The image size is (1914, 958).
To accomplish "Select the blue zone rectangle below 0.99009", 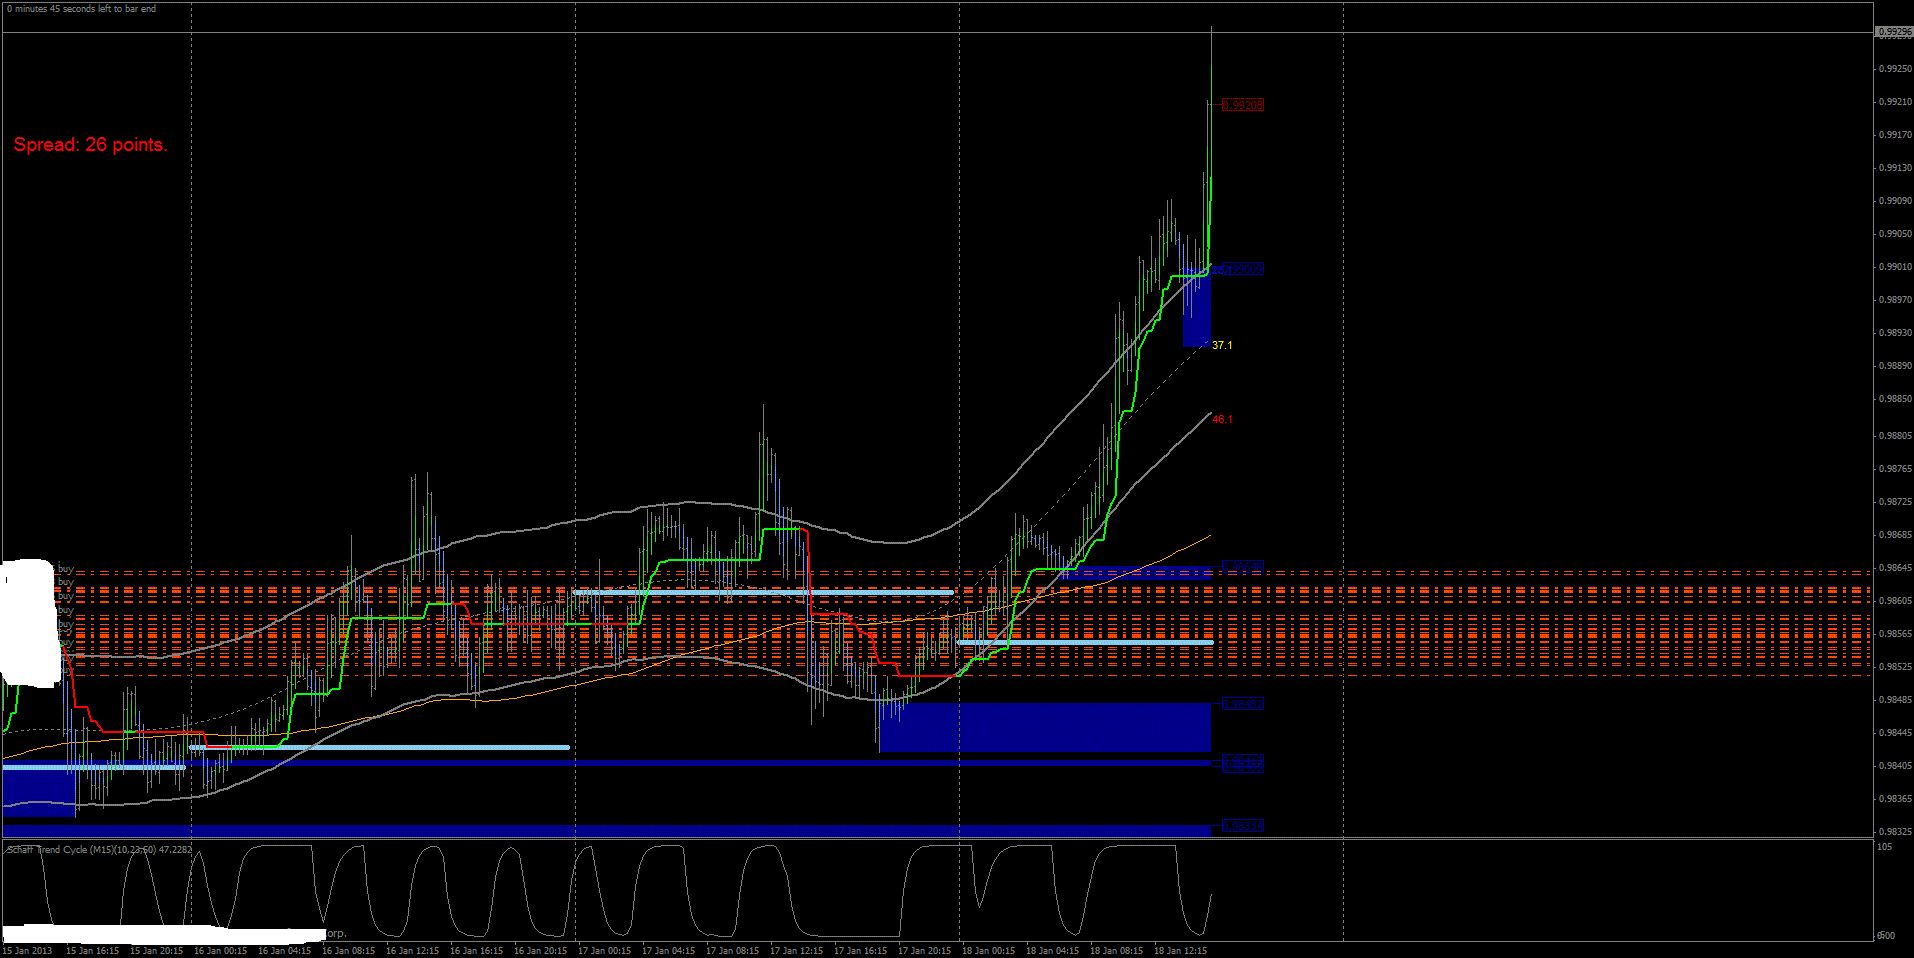I will pyautogui.click(x=1197, y=308).
